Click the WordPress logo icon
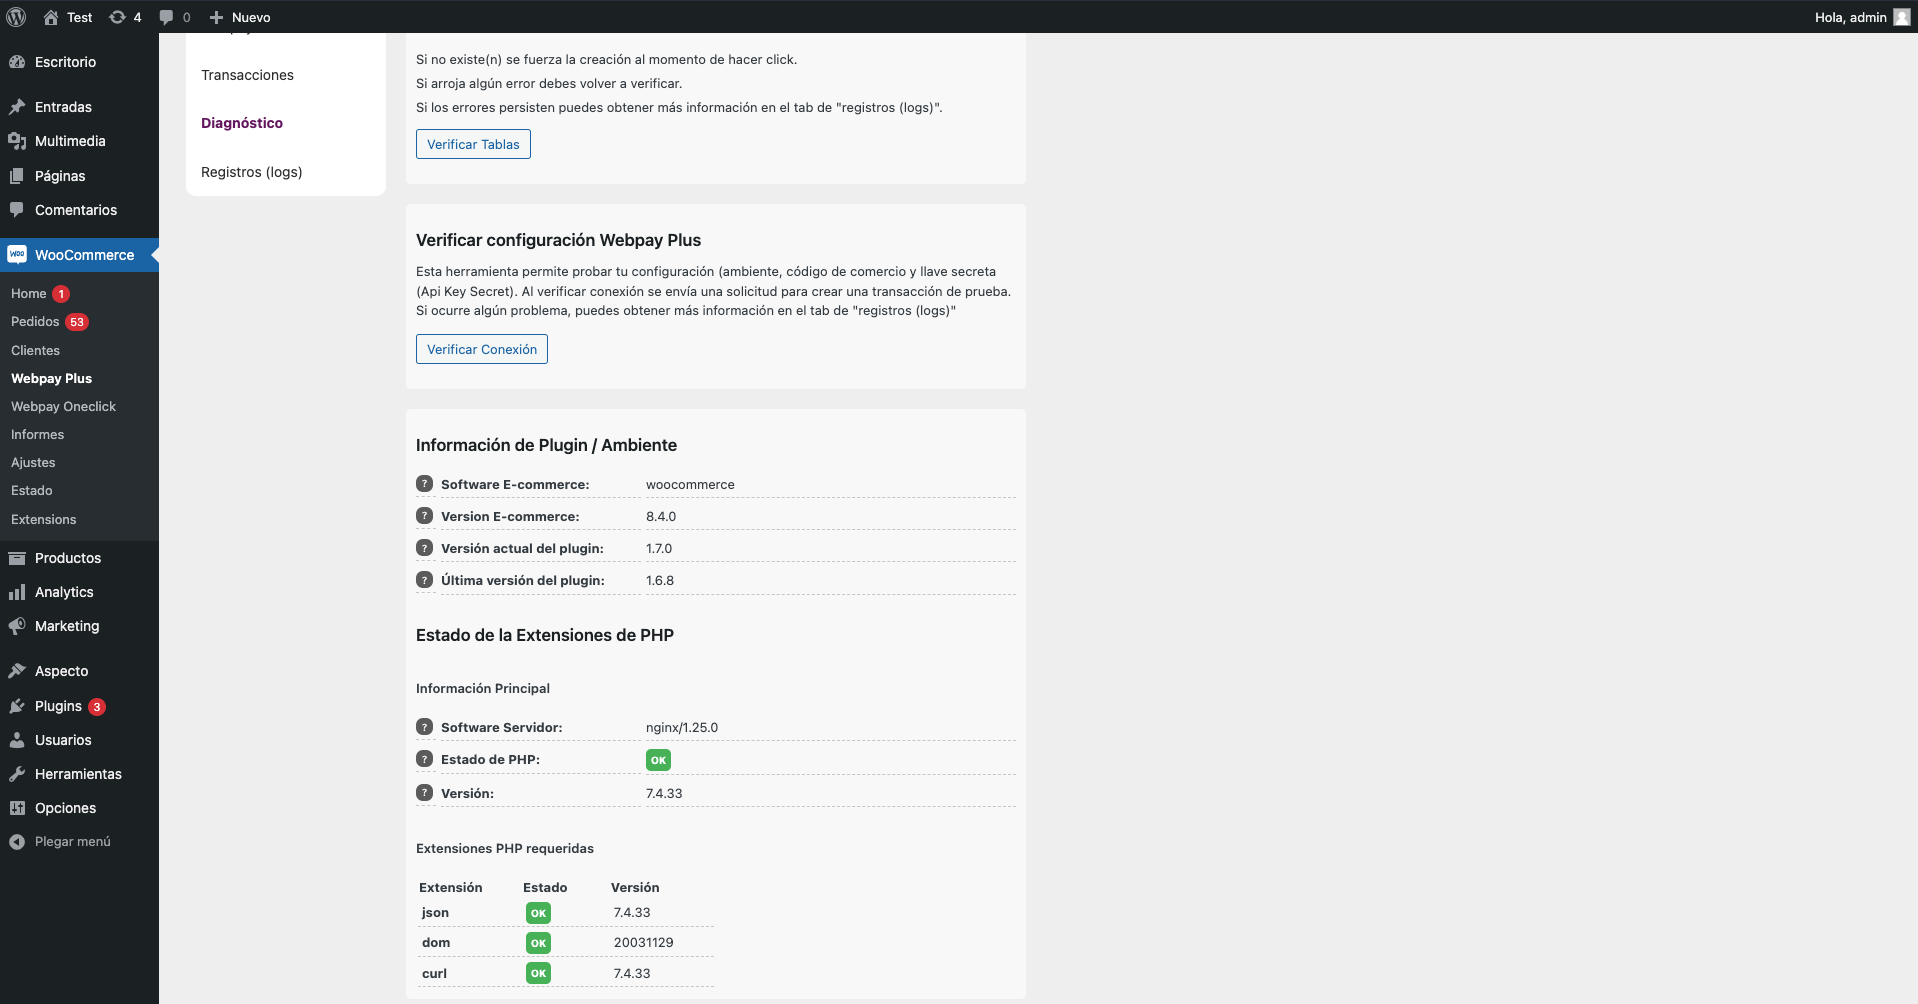The image size is (1918, 1004). (16, 17)
